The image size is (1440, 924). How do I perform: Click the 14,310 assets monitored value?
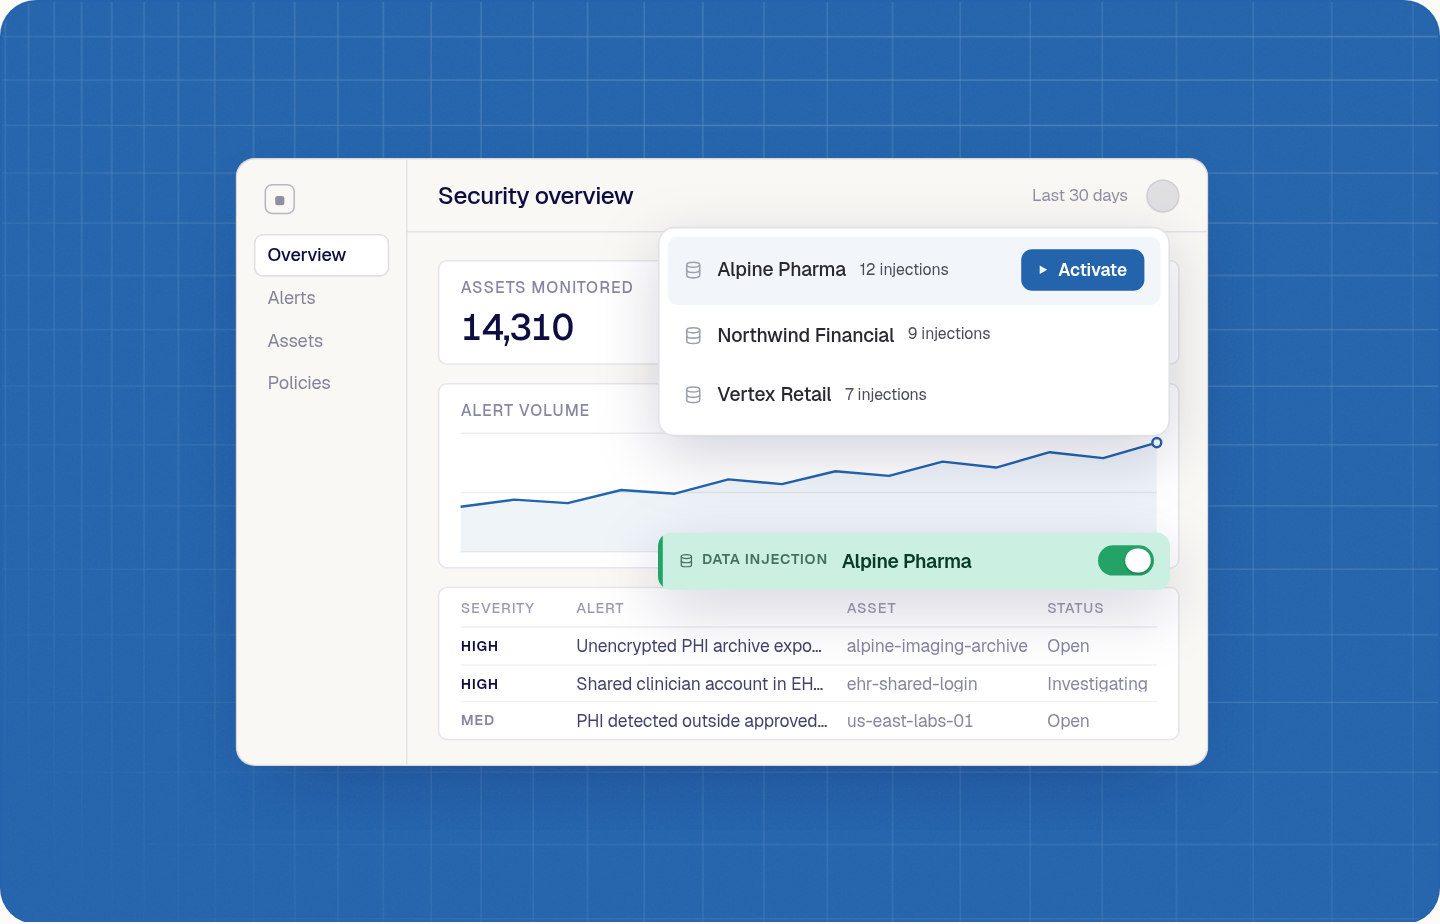click(517, 328)
